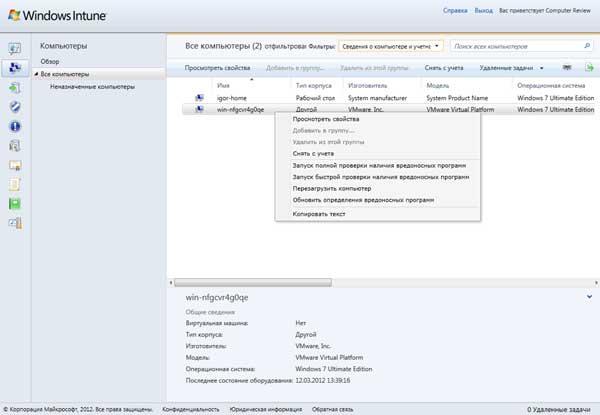Click the System Product Name cell
This screenshot has width=600, height=415.
pos(457,98)
